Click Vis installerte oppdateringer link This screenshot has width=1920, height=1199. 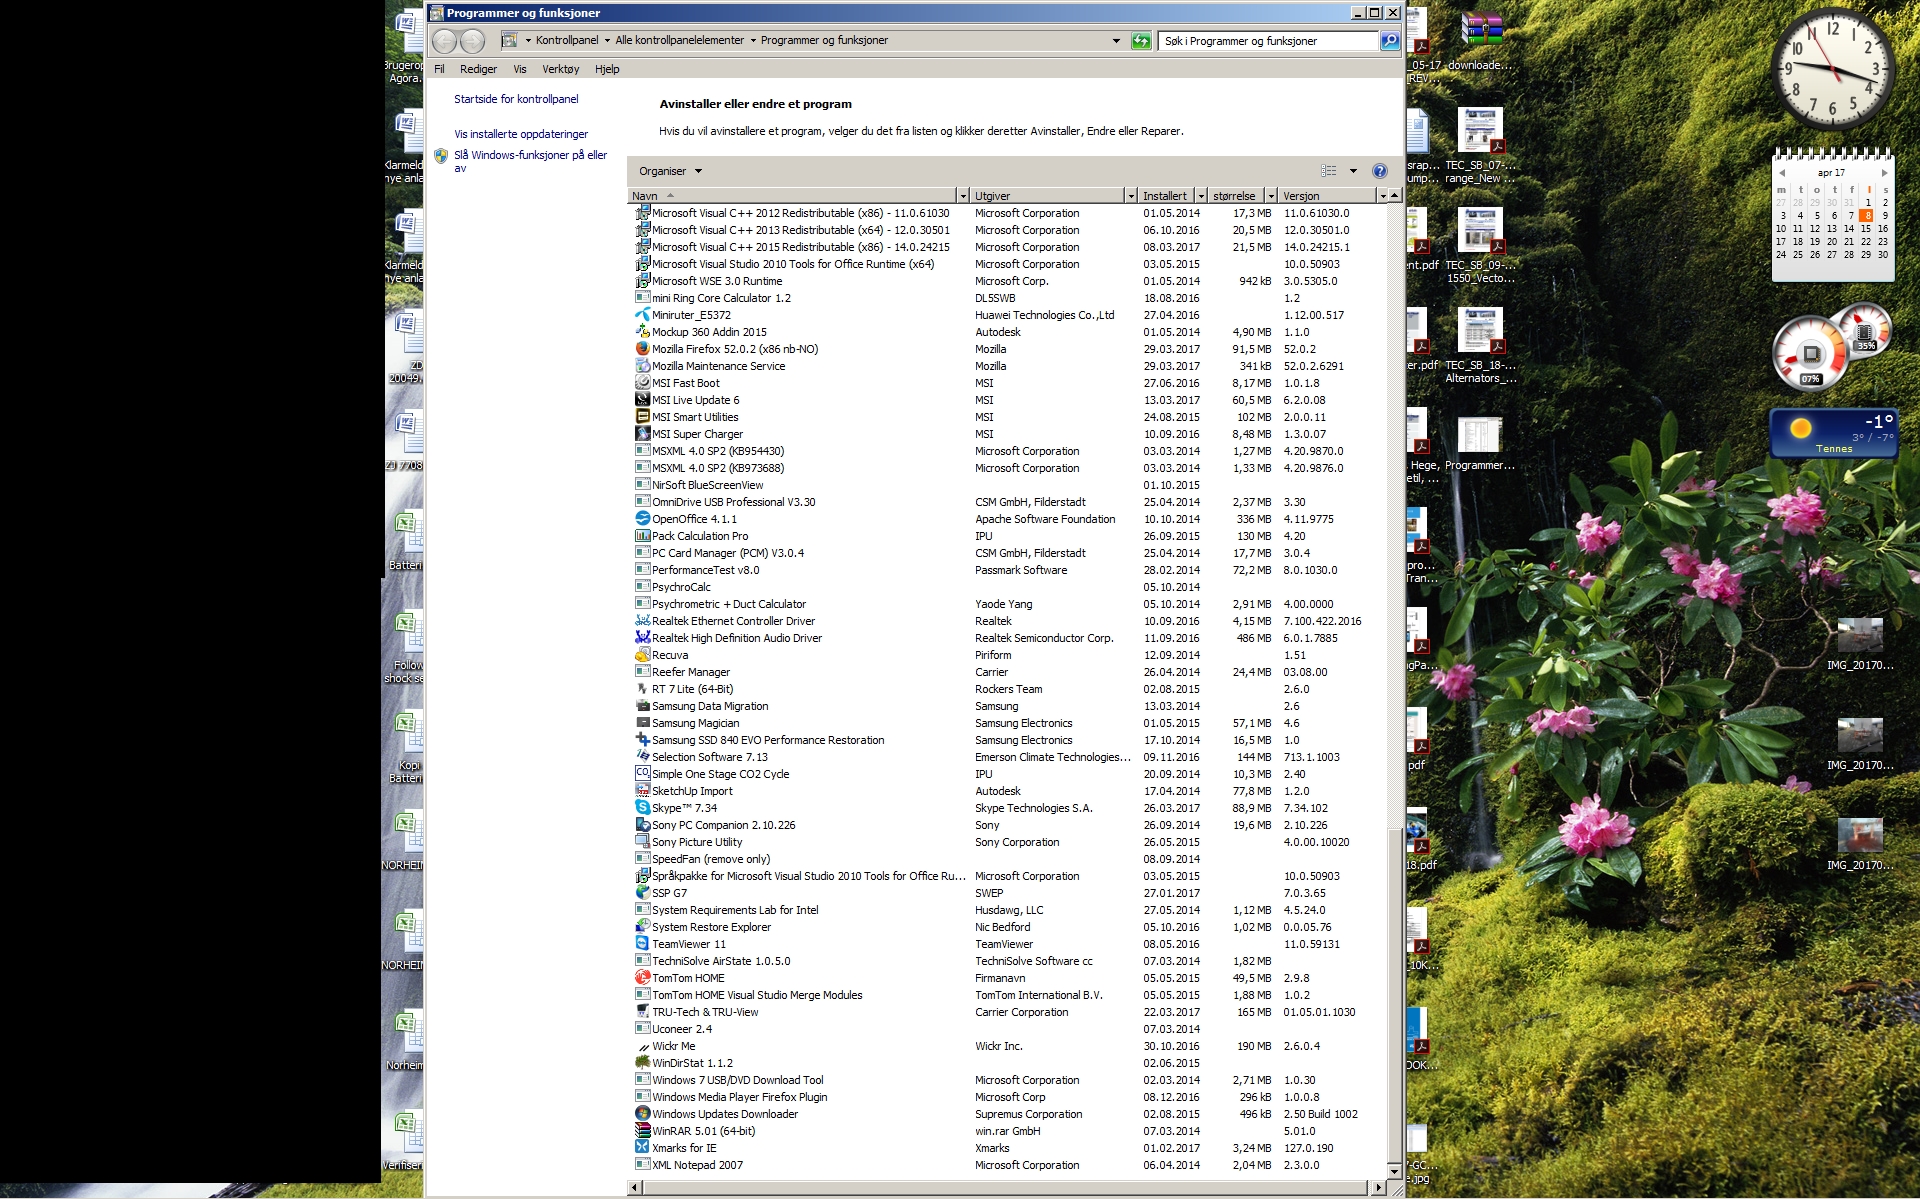pyautogui.click(x=521, y=134)
